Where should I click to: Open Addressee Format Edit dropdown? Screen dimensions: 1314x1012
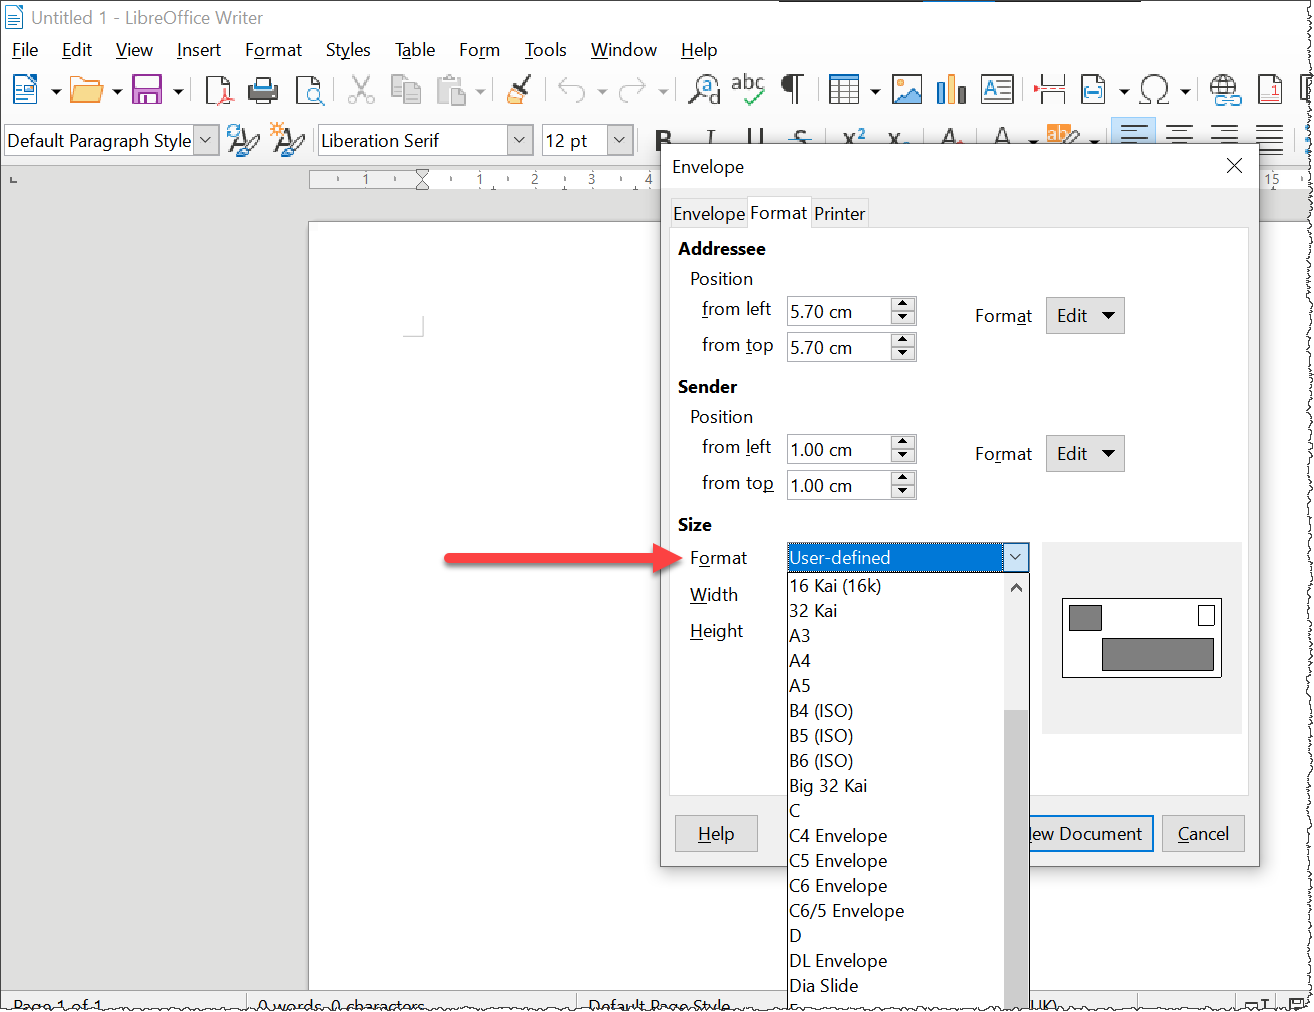pos(1085,316)
